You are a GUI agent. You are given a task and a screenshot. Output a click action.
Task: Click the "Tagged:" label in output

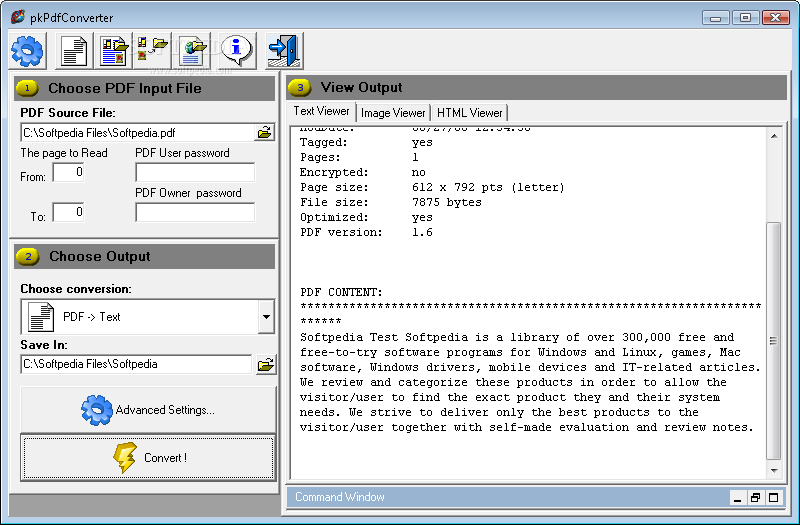tap(323, 142)
